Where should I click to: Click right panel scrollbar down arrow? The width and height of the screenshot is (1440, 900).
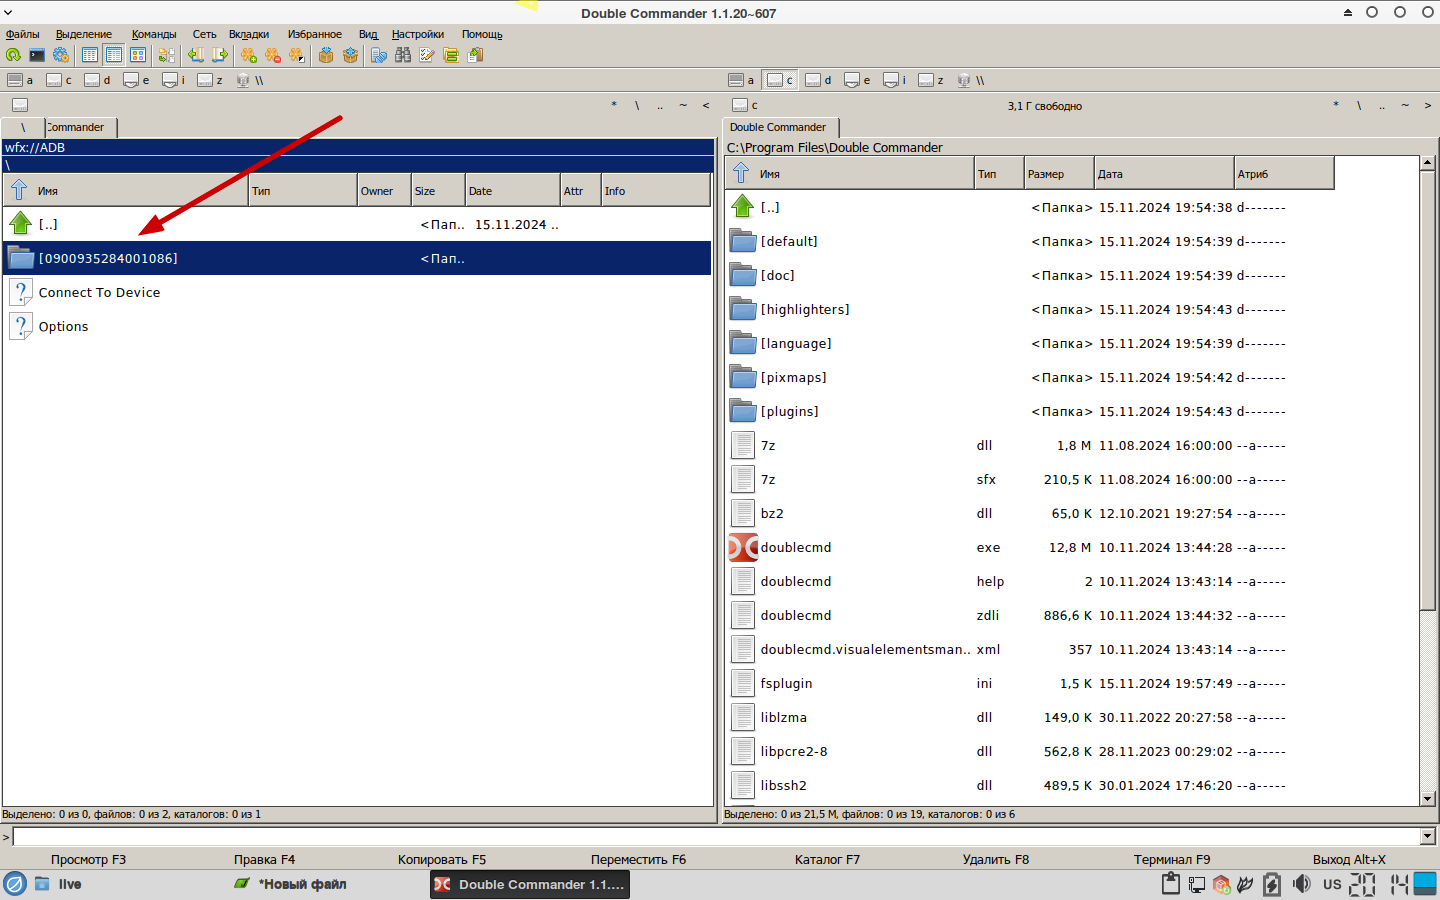(1428, 798)
